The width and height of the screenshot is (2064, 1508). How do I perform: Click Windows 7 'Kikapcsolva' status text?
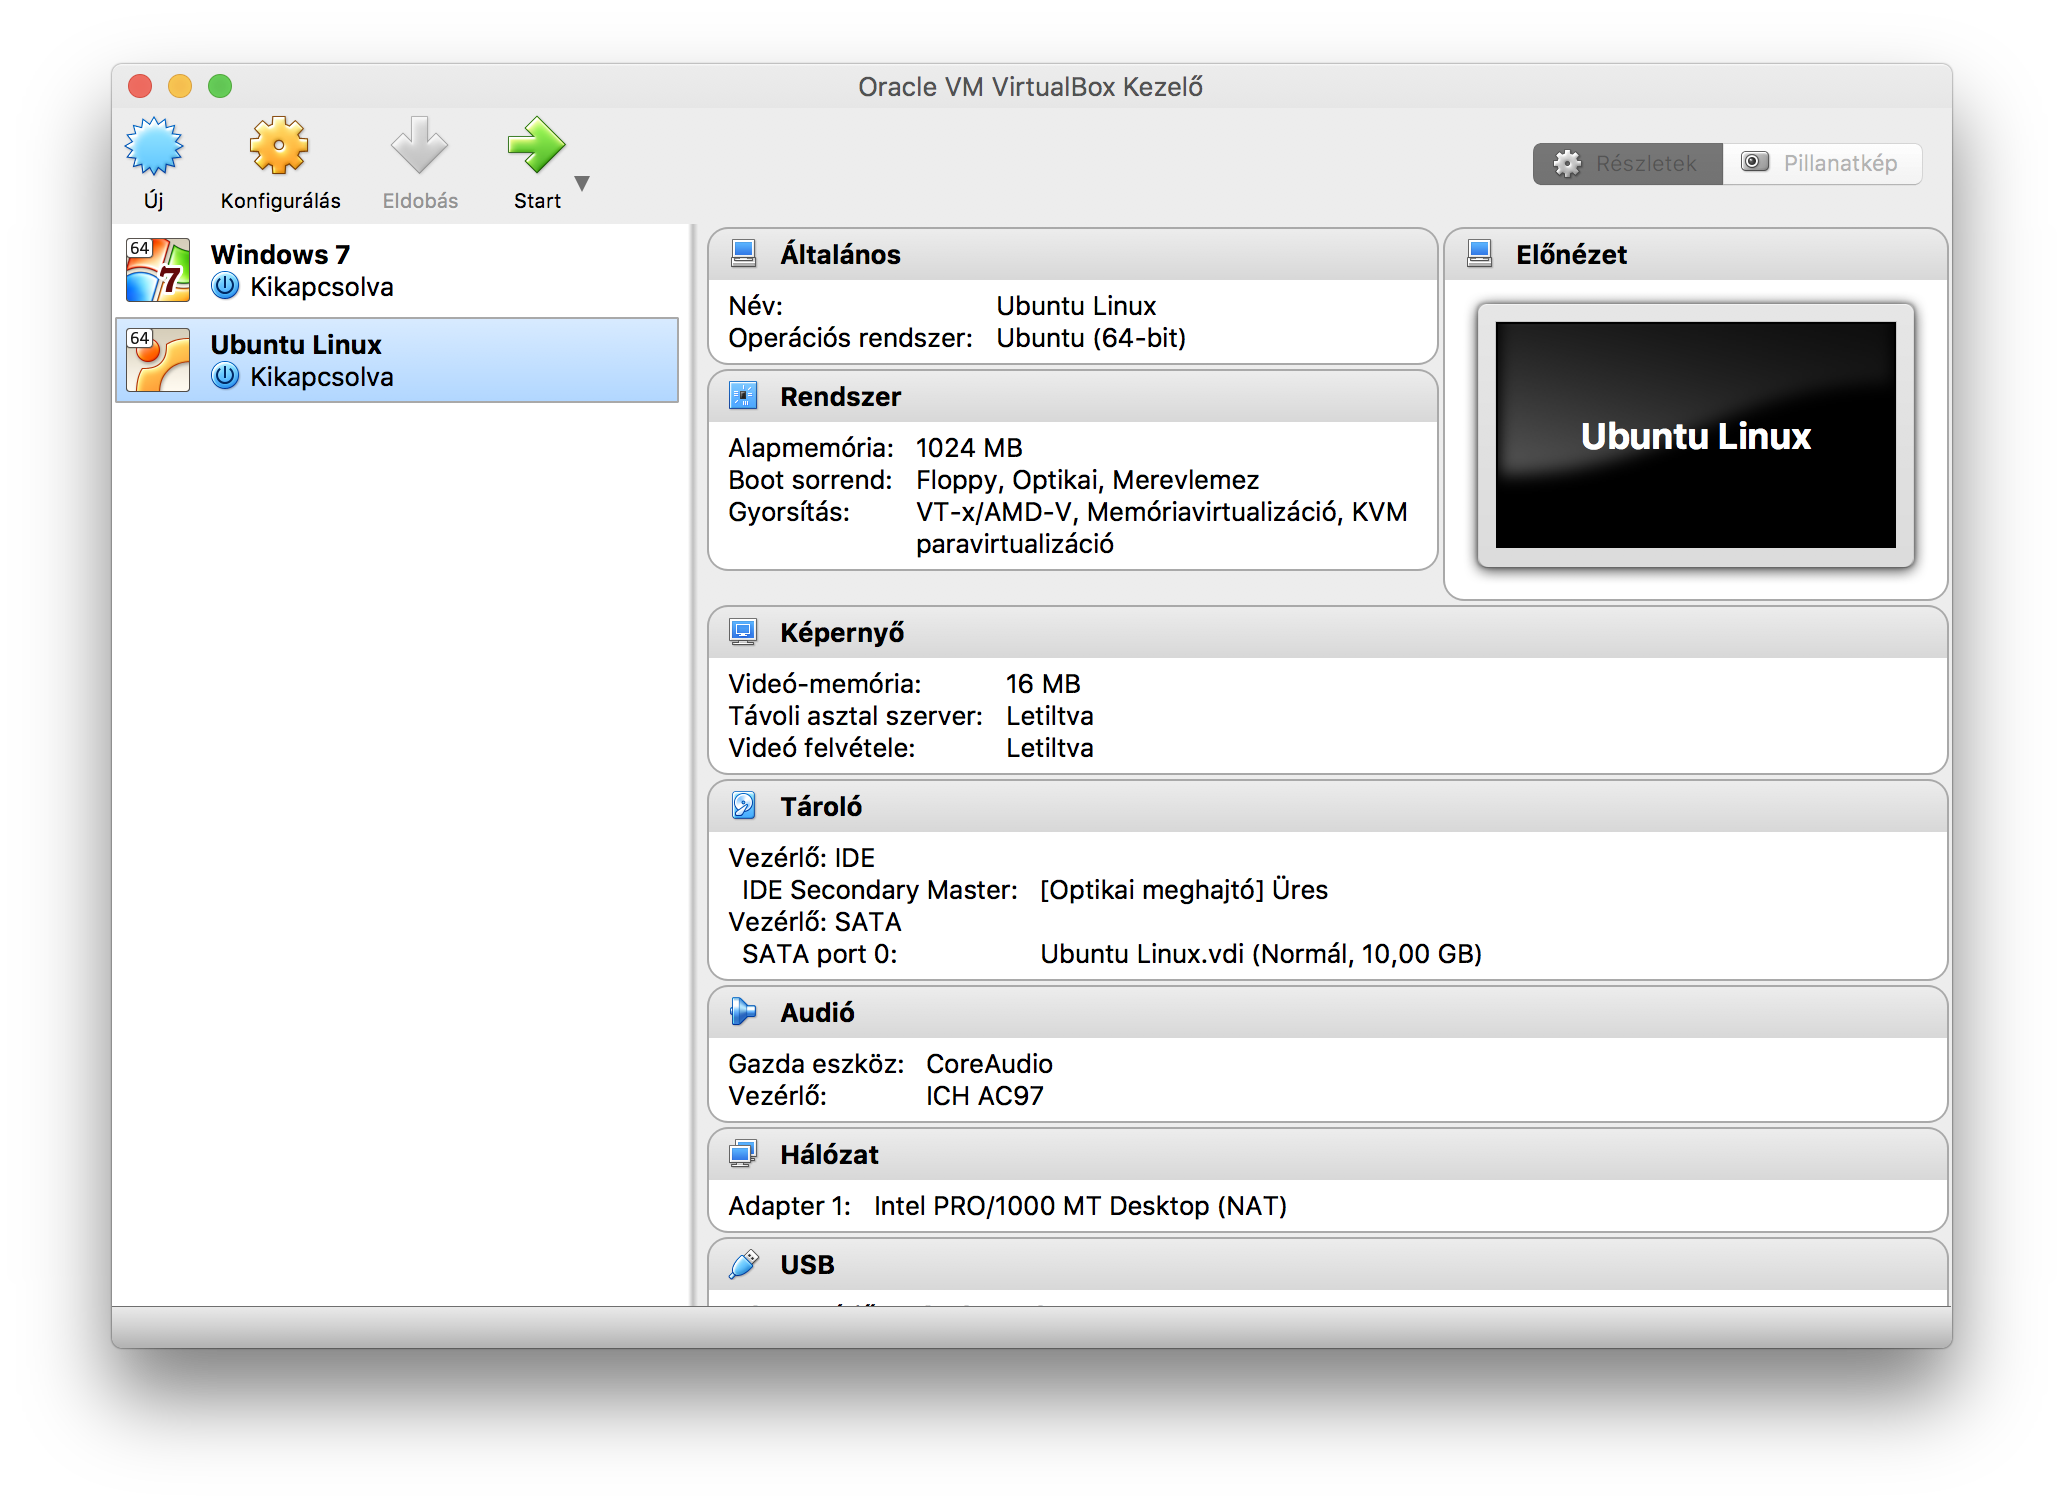[321, 287]
